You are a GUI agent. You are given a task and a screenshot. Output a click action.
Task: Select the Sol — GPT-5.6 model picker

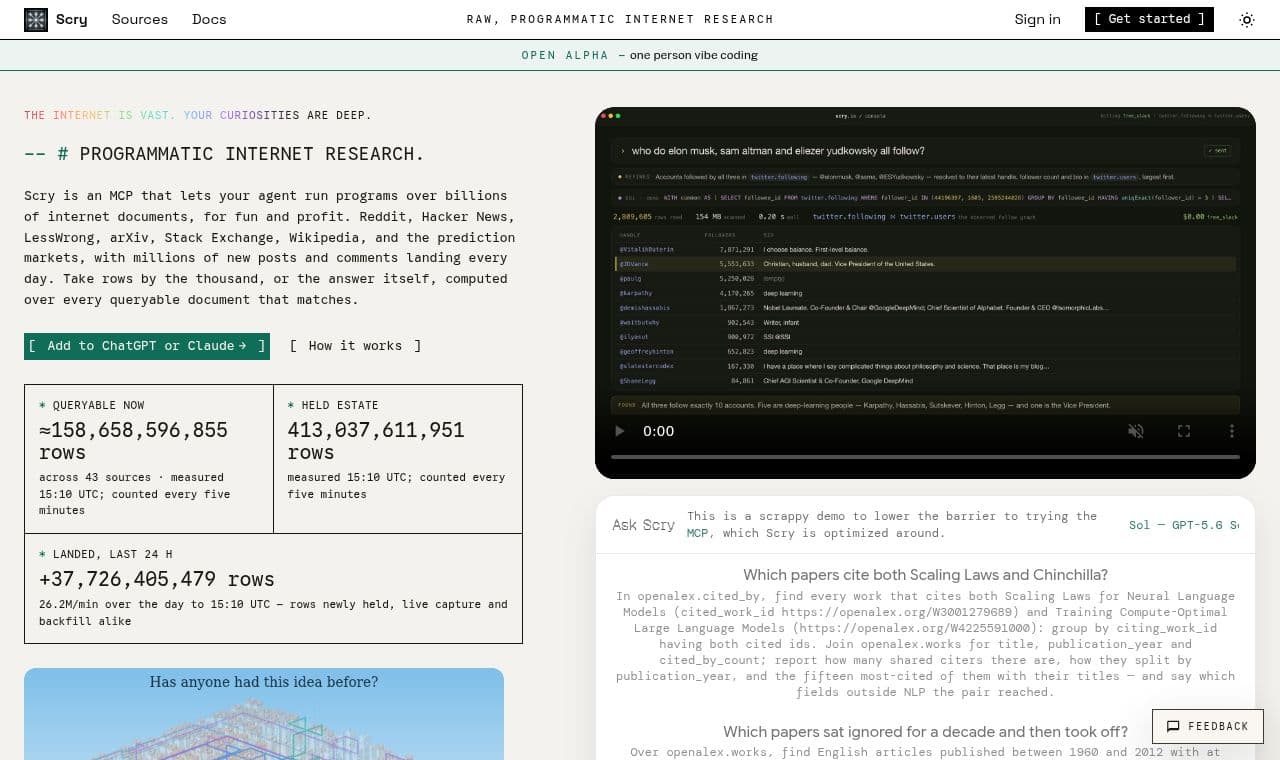click(x=1184, y=525)
